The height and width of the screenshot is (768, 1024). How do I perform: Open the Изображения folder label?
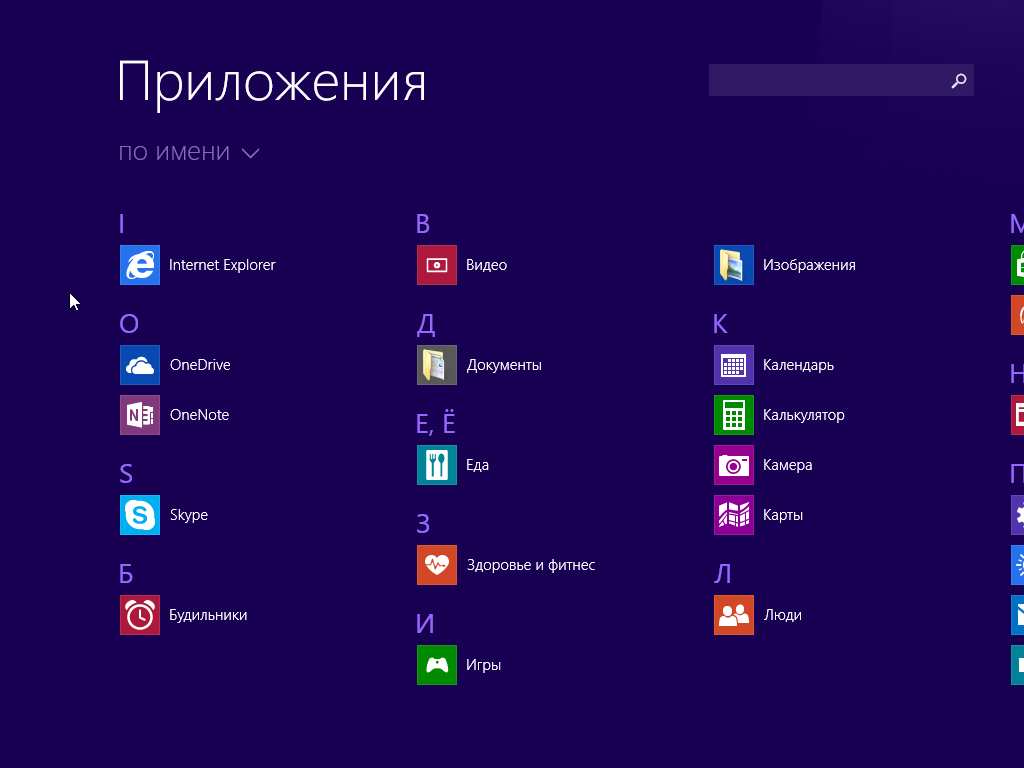click(x=809, y=265)
